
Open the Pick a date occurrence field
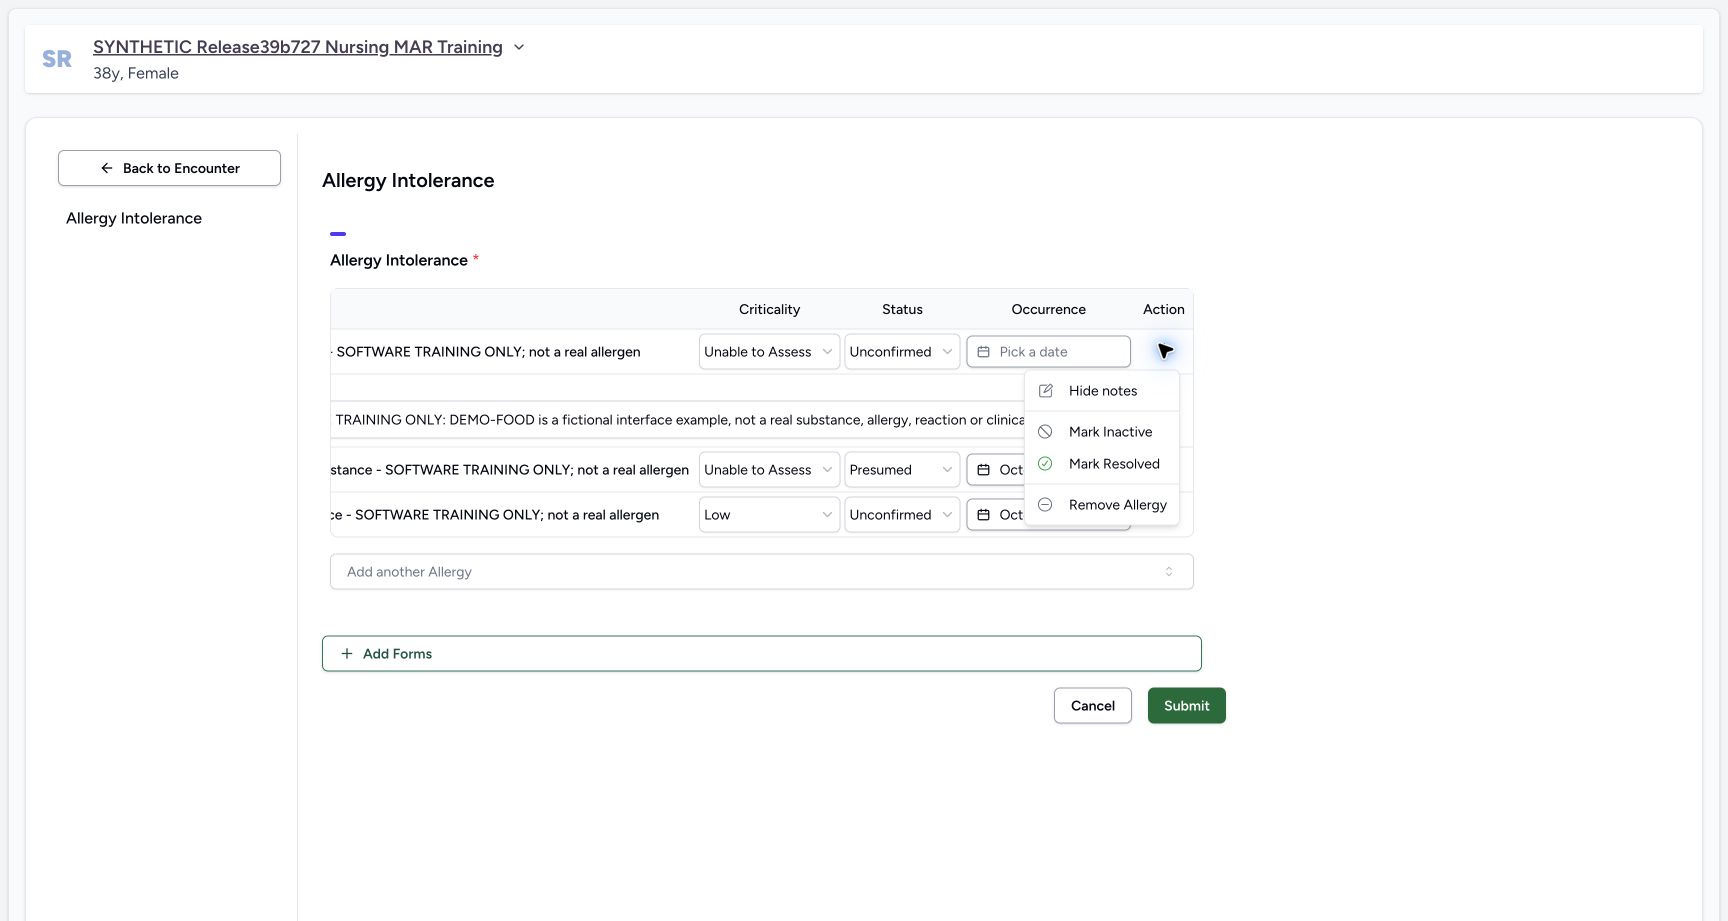tap(1048, 352)
